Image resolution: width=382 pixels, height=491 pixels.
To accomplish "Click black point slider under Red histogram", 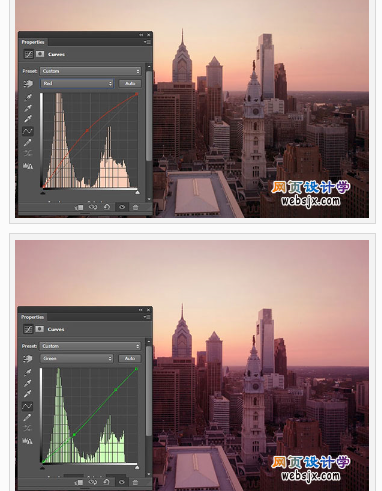I will click(x=43, y=193).
